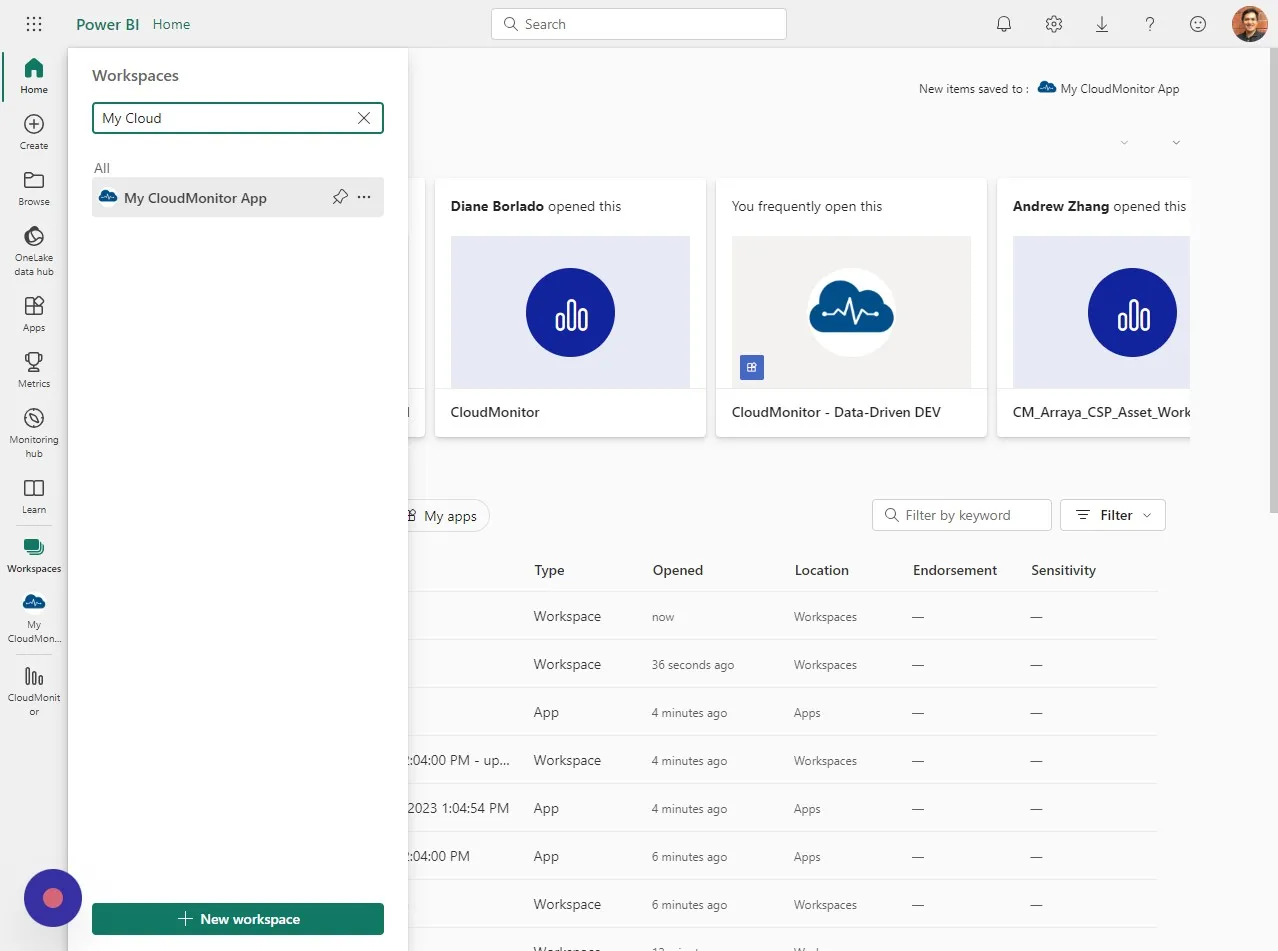Sort by Endorsement column header
1278x951 pixels.
955,570
